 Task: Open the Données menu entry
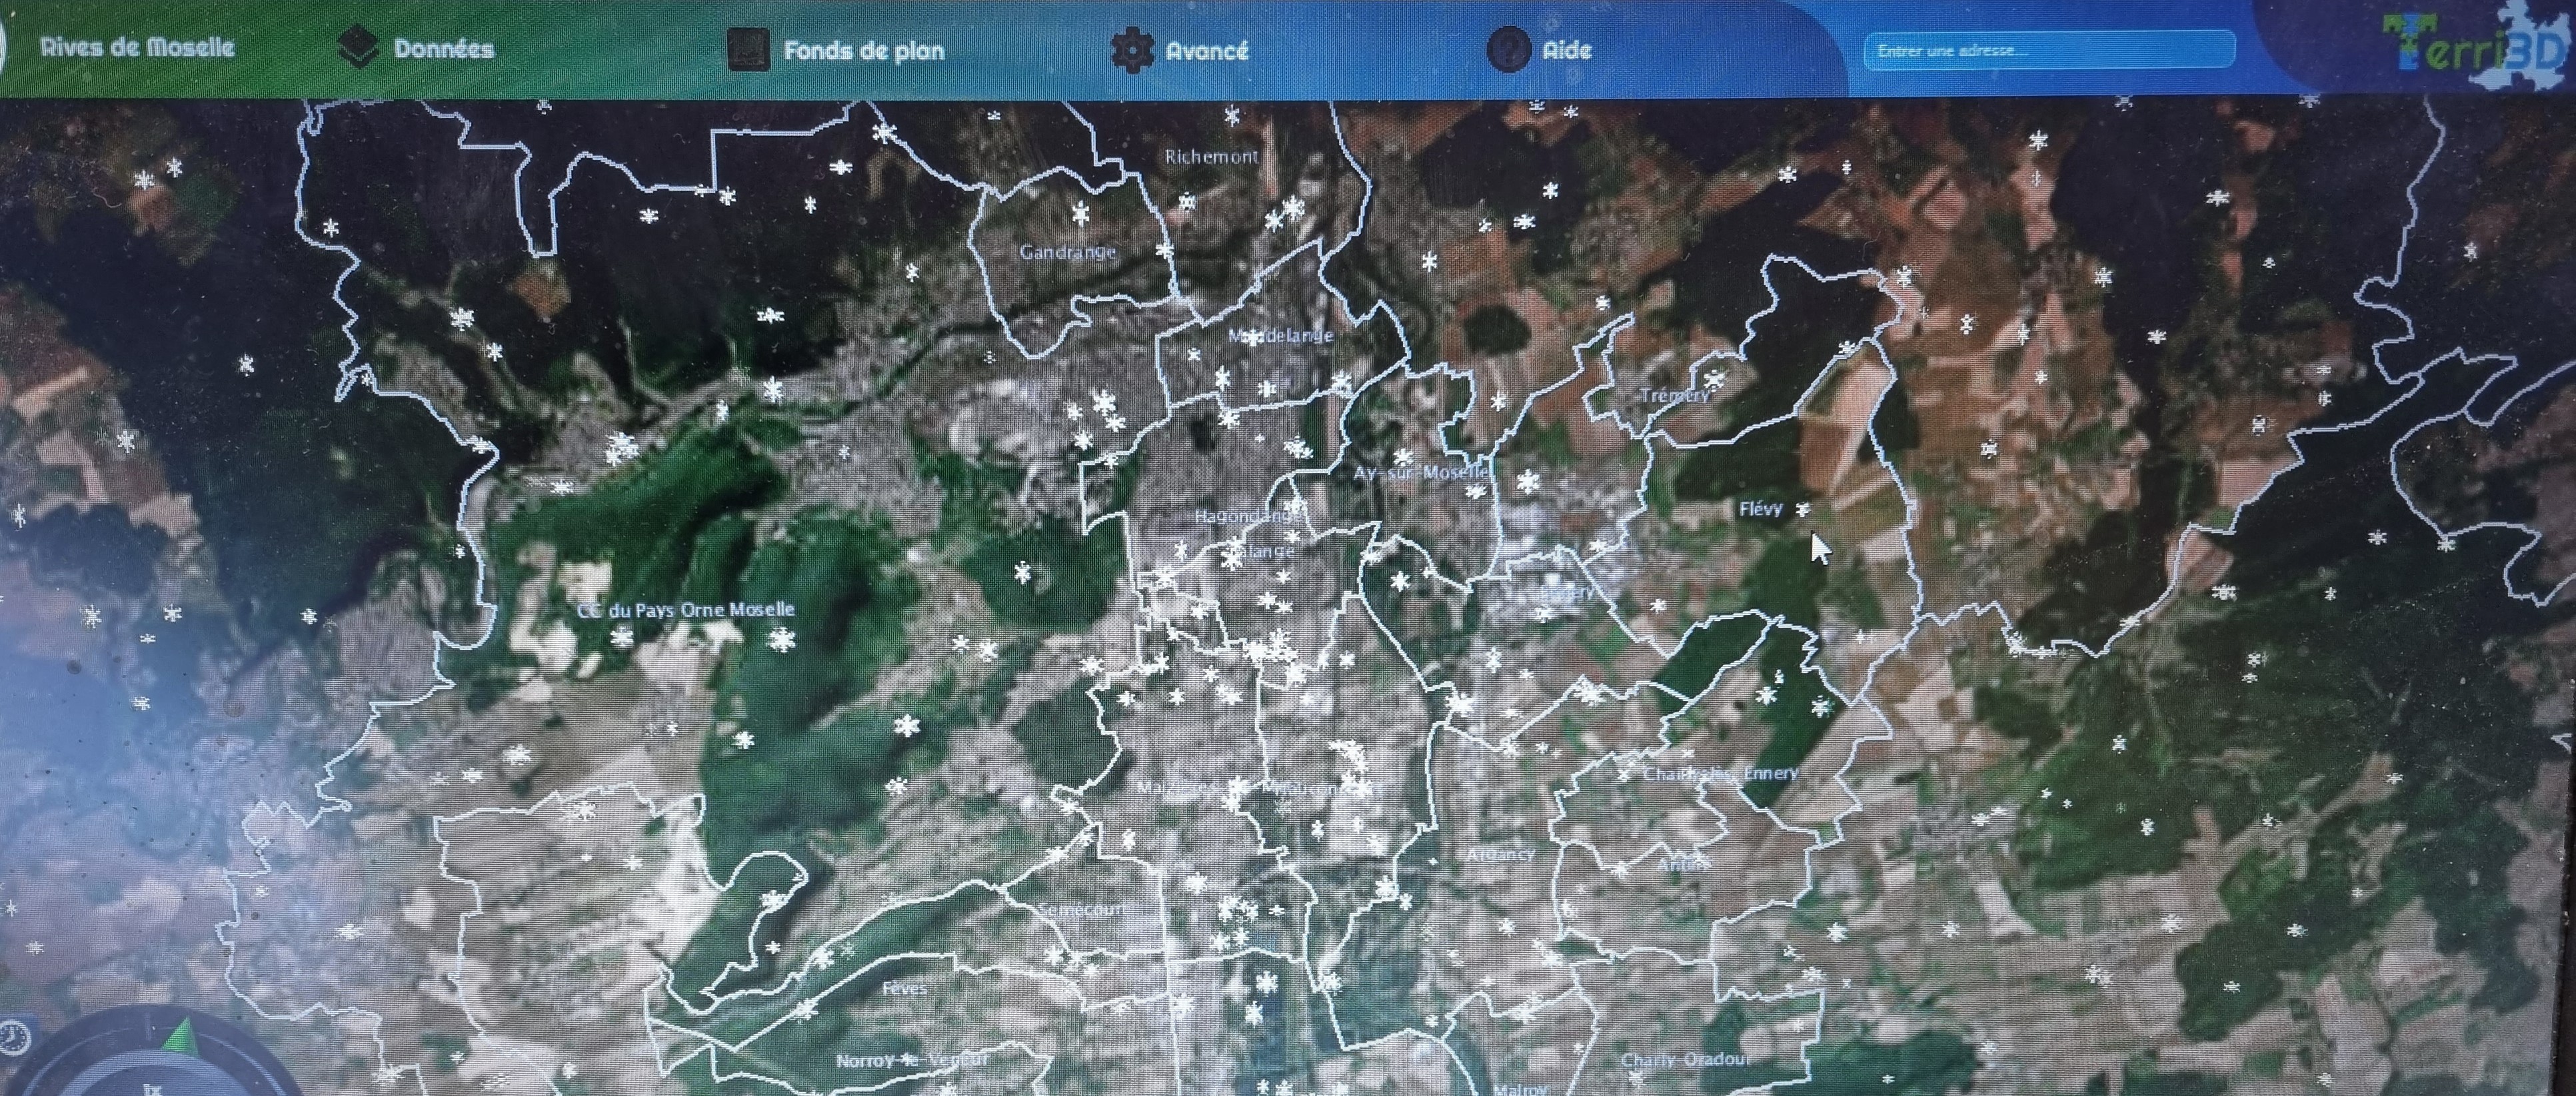click(x=444, y=46)
